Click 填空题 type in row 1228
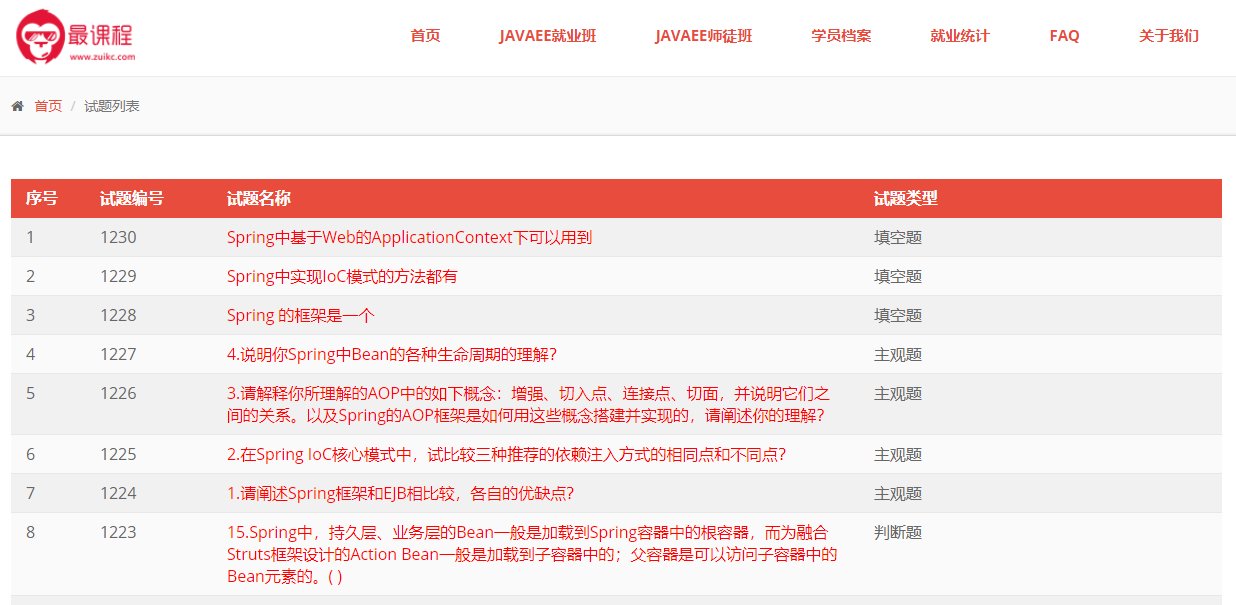 898,315
